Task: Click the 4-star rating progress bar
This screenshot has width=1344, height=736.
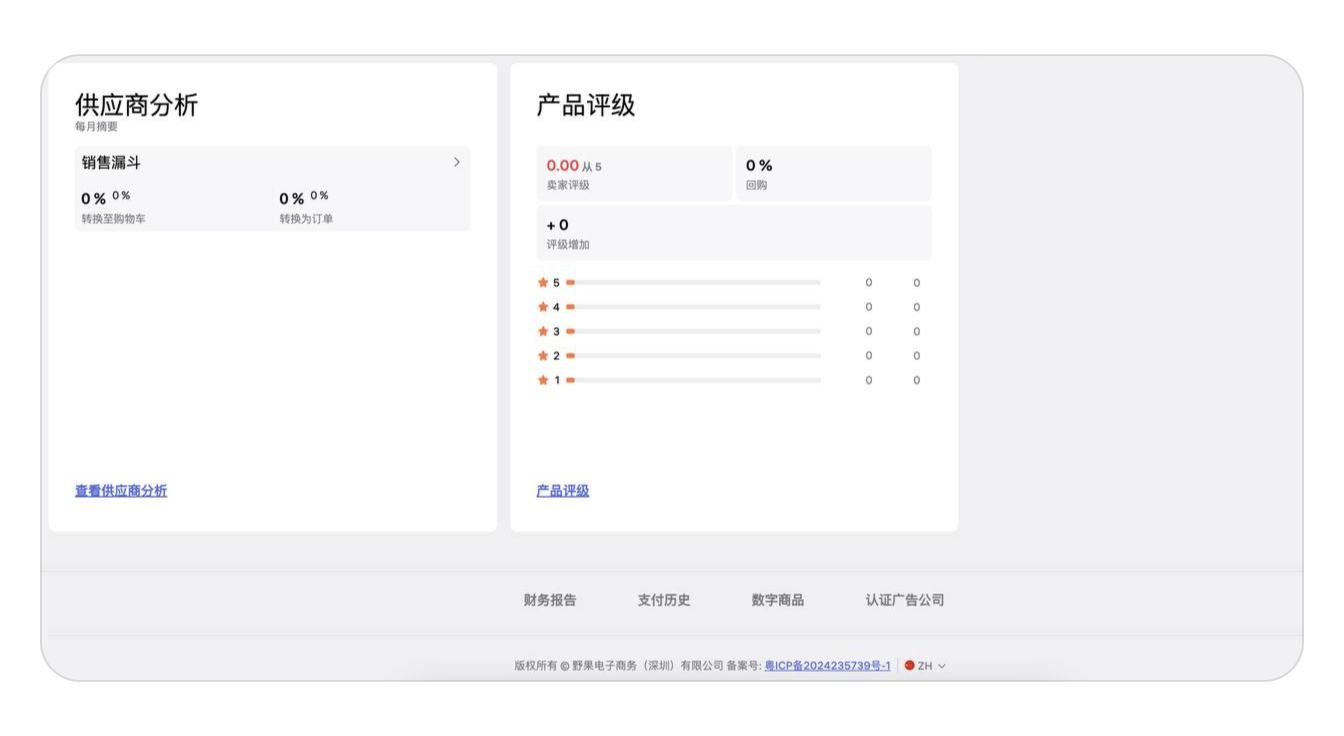Action: pos(693,307)
